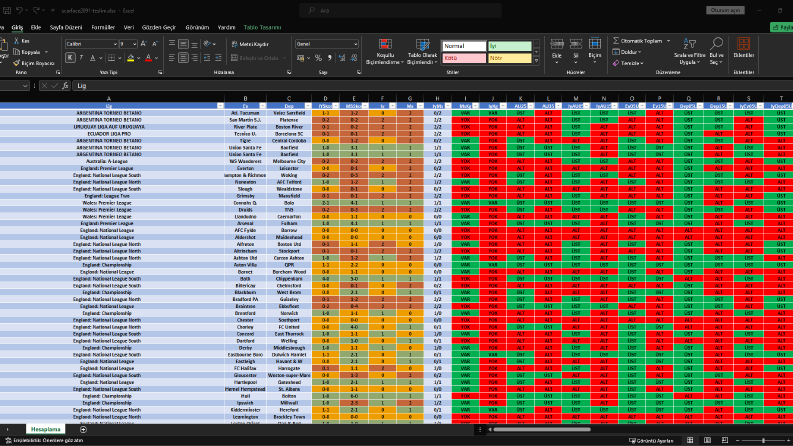Increase font size with the larger A icon
The width and height of the screenshot is (793, 446).
144,44
